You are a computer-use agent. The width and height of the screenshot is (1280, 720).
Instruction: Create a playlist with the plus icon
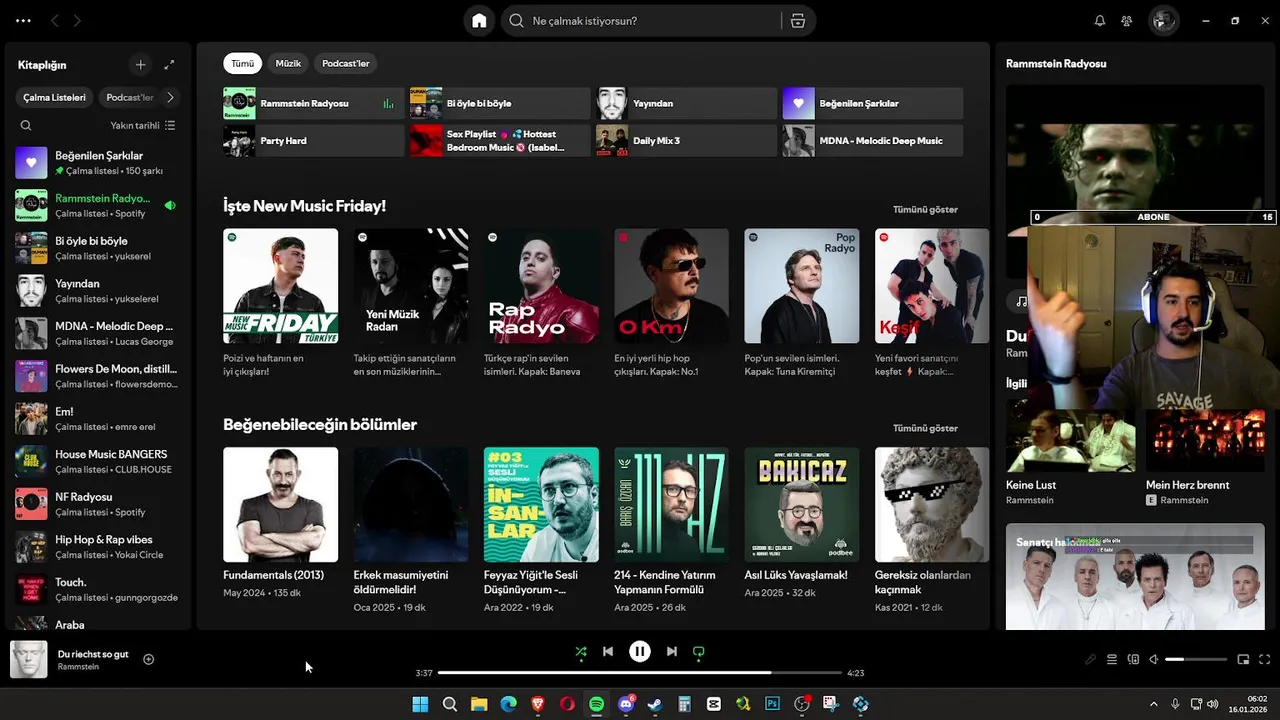tap(140, 65)
